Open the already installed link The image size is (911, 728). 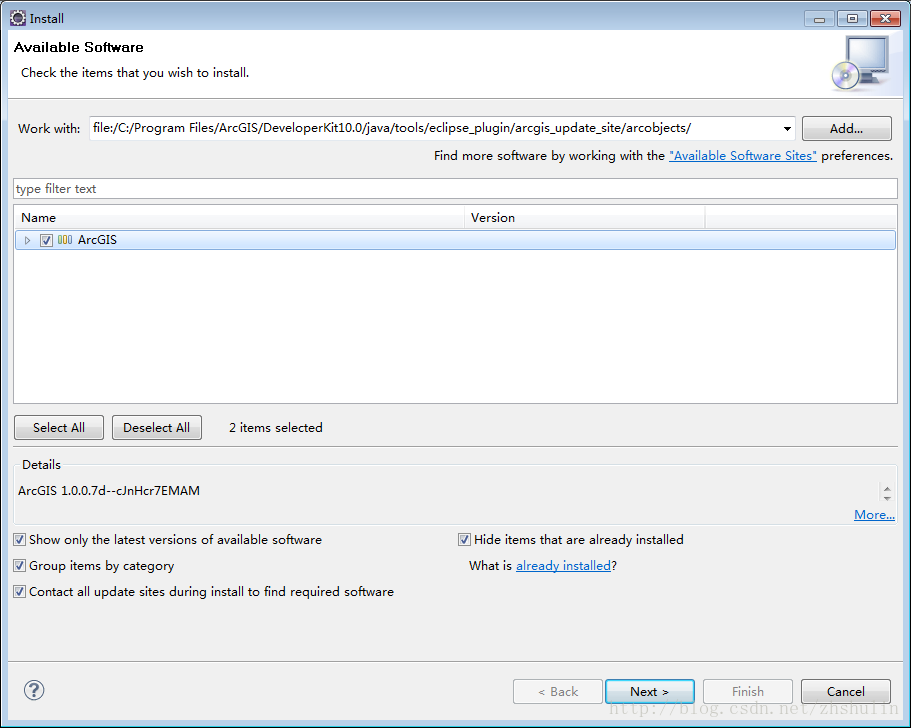[x=563, y=566]
